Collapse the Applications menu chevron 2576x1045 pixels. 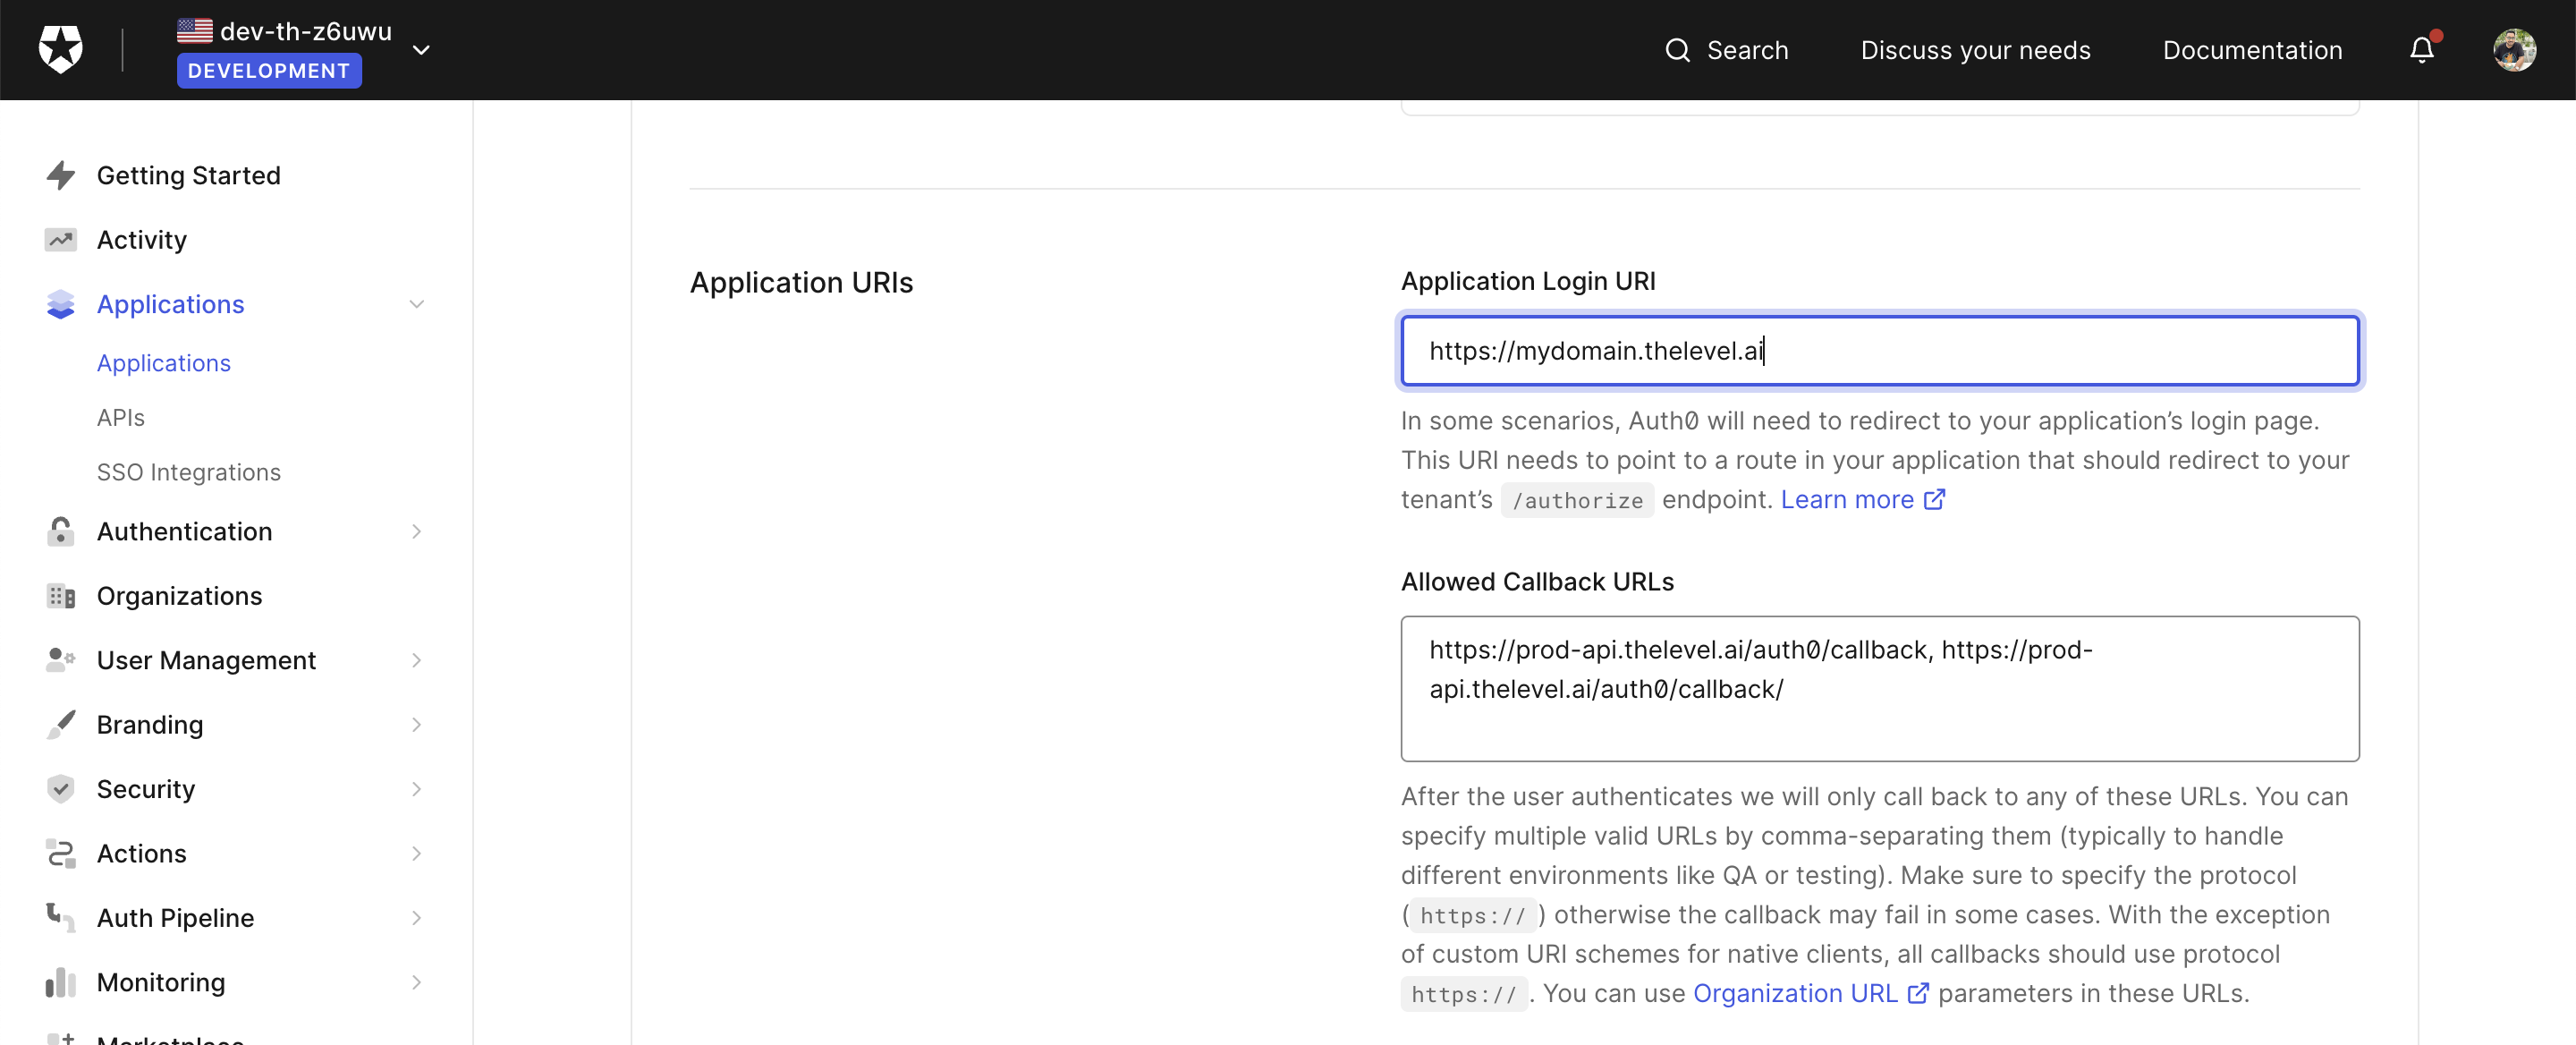[417, 304]
